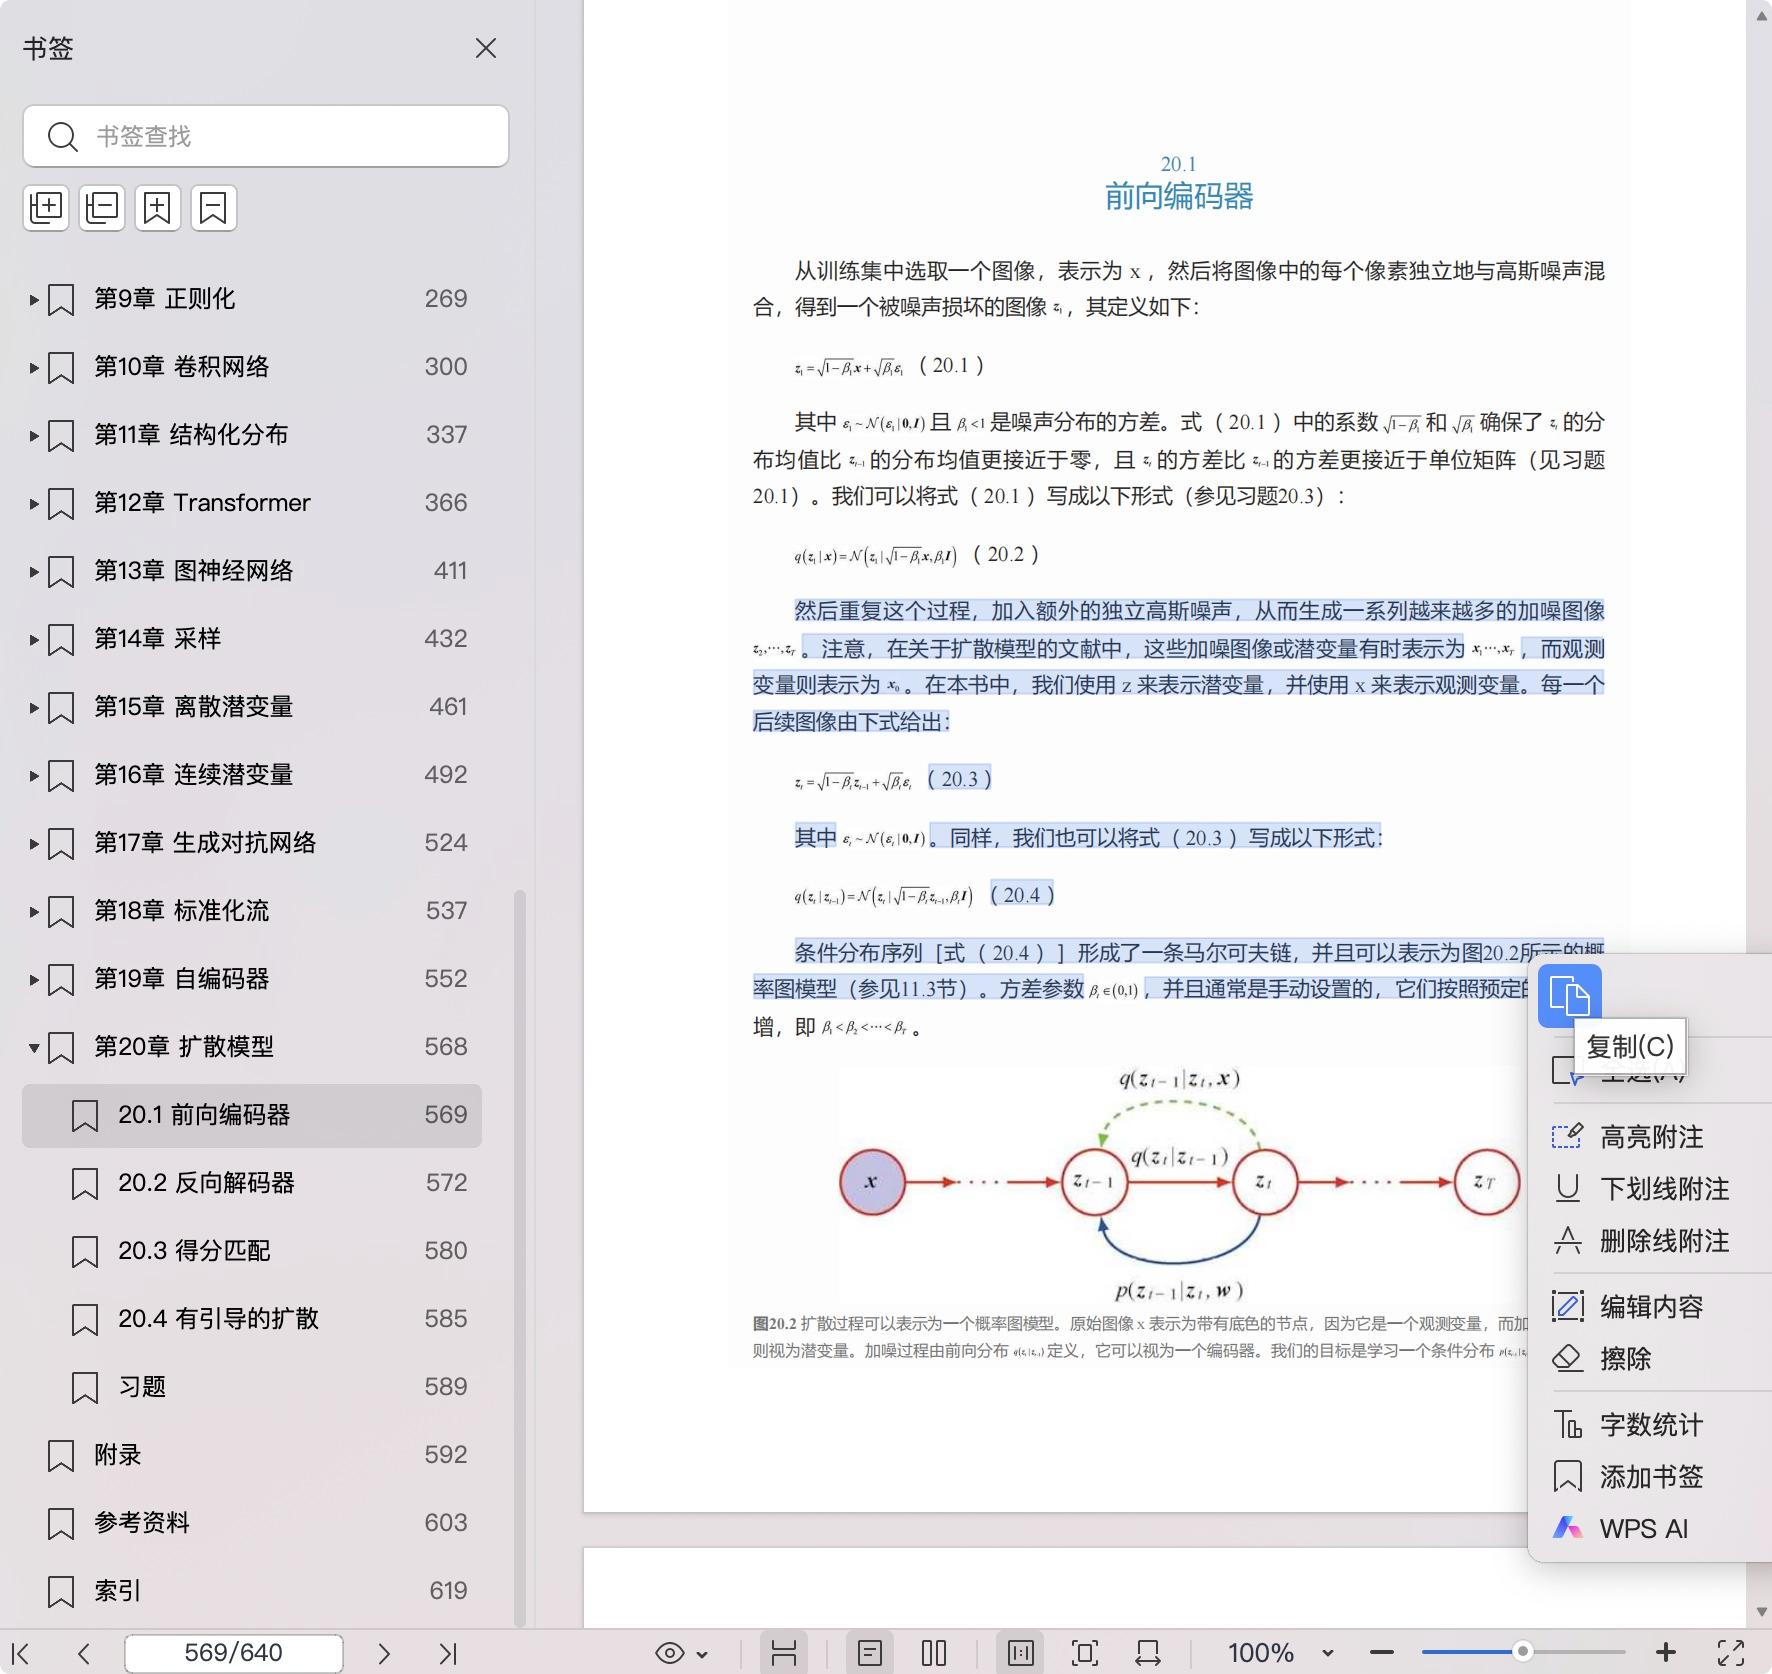Click the collapse all bookmarks icon
This screenshot has height=1674, width=1772.
102,208
